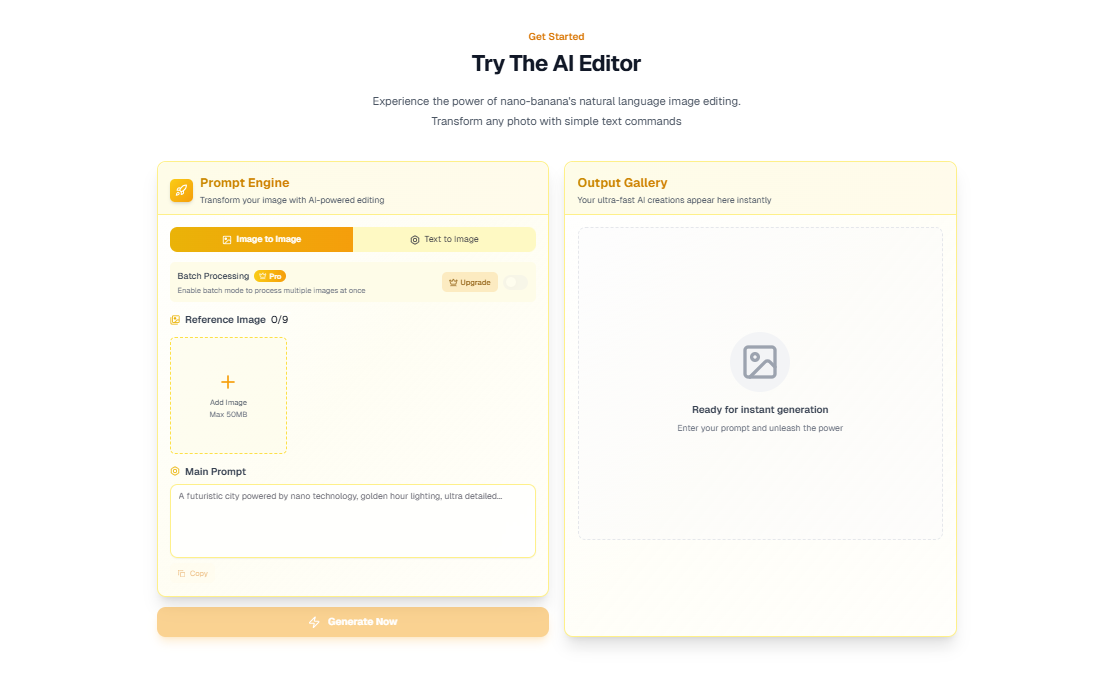1107x690 pixels.
Task: Click the crown icon on the Upgrade button
Action: tap(453, 283)
